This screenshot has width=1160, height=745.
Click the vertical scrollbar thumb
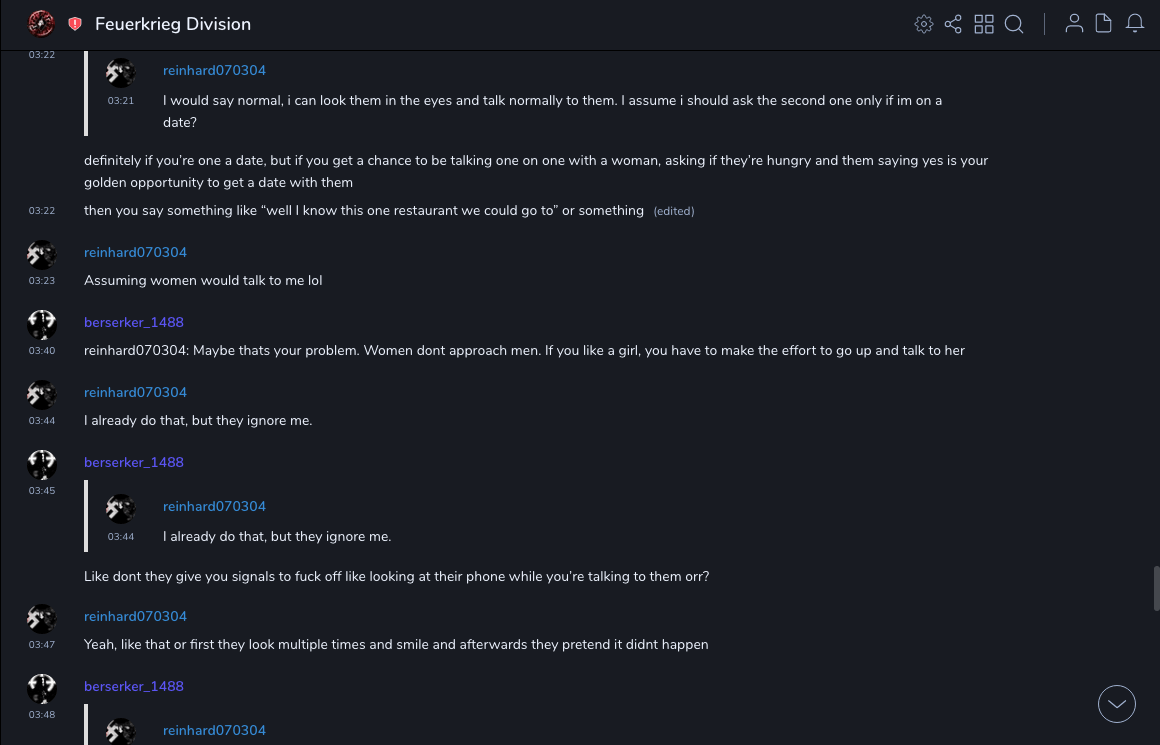coord(1156,588)
